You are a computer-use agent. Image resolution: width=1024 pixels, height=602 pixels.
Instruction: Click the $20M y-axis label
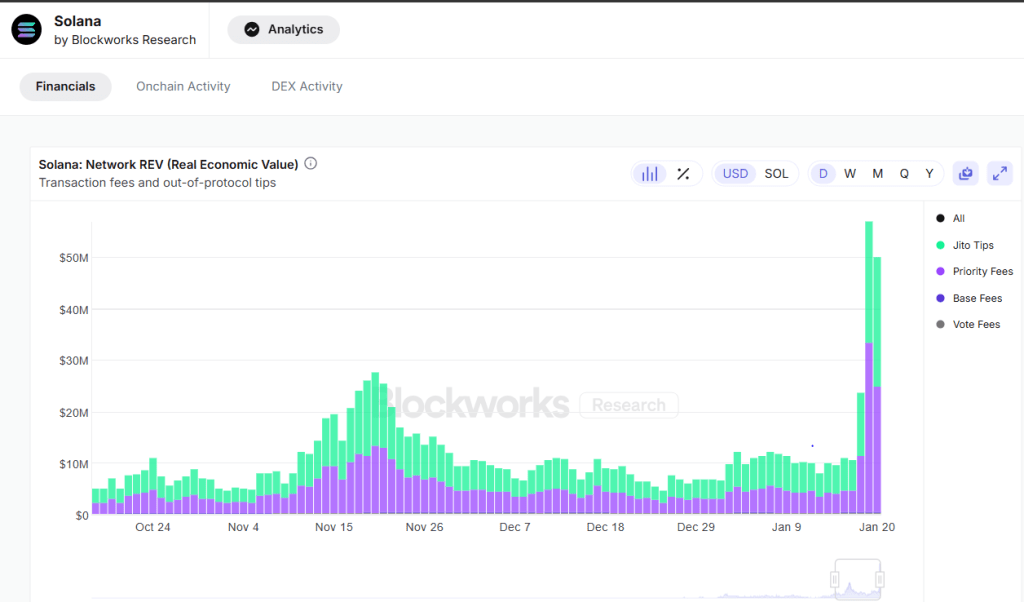click(x=74, y=413)
